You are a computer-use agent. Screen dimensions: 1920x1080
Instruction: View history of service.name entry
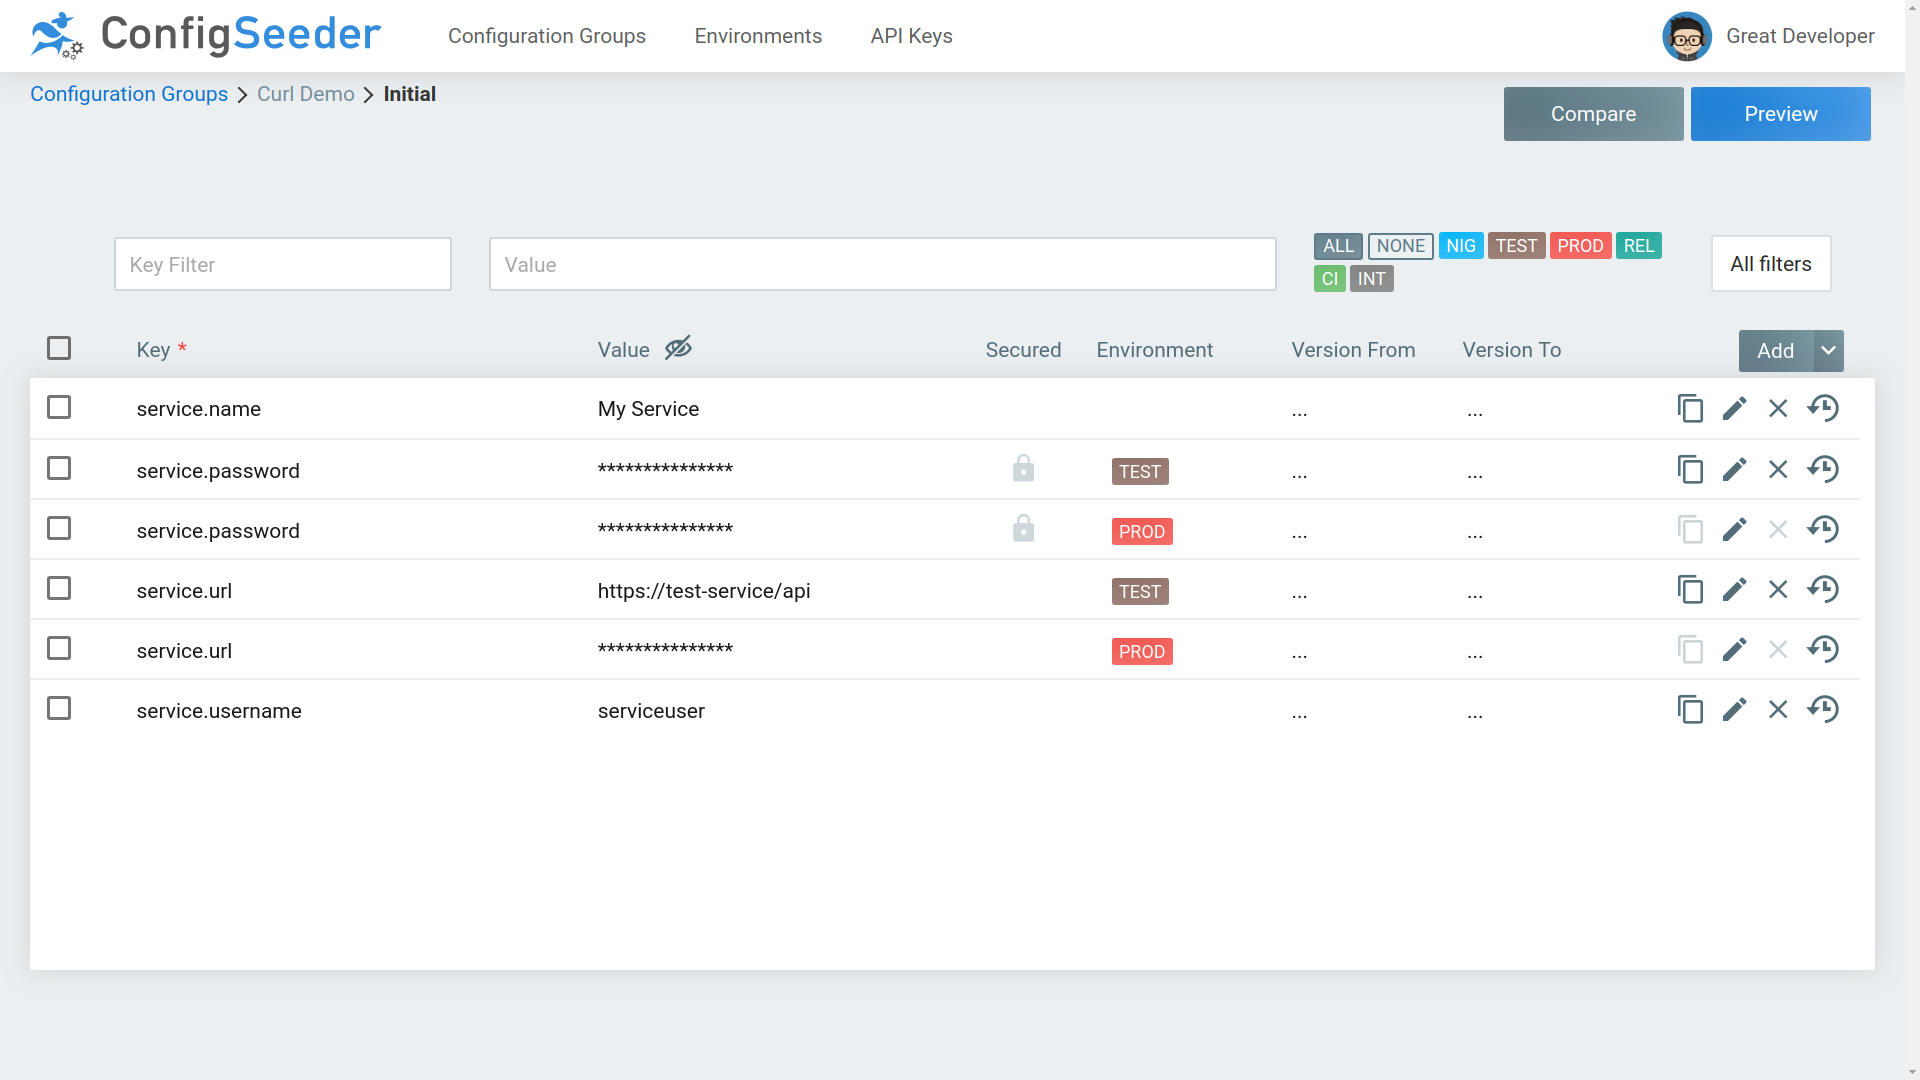click(x=1823, y=409)
